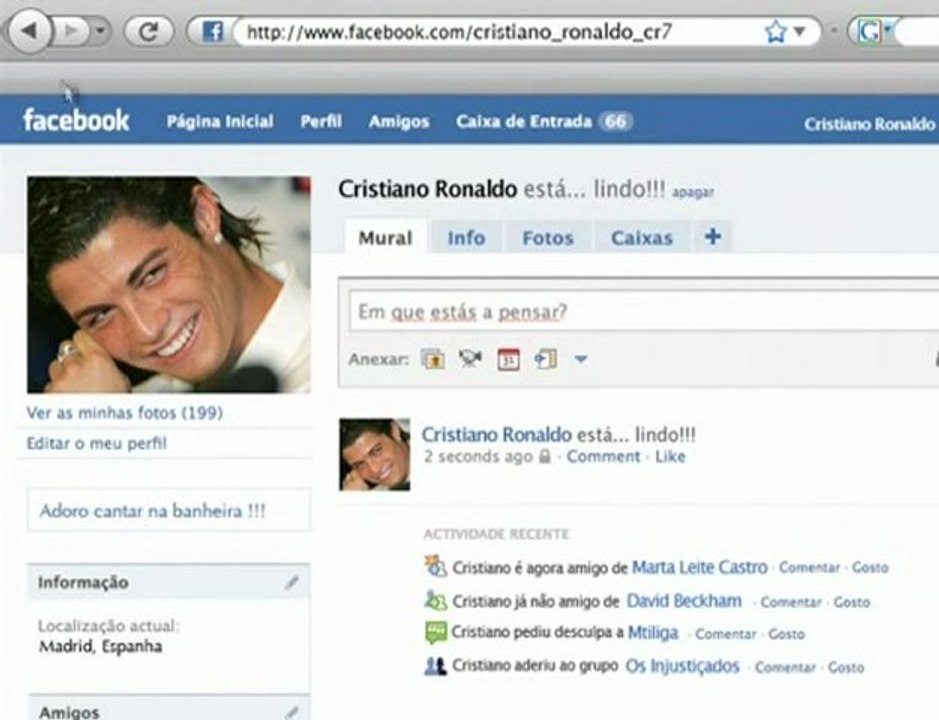Click Gosto on the Marta Leite Castro activity
The height and width of the screenshot is (720, 939).
pyautogui.click(x=870, y=567)
